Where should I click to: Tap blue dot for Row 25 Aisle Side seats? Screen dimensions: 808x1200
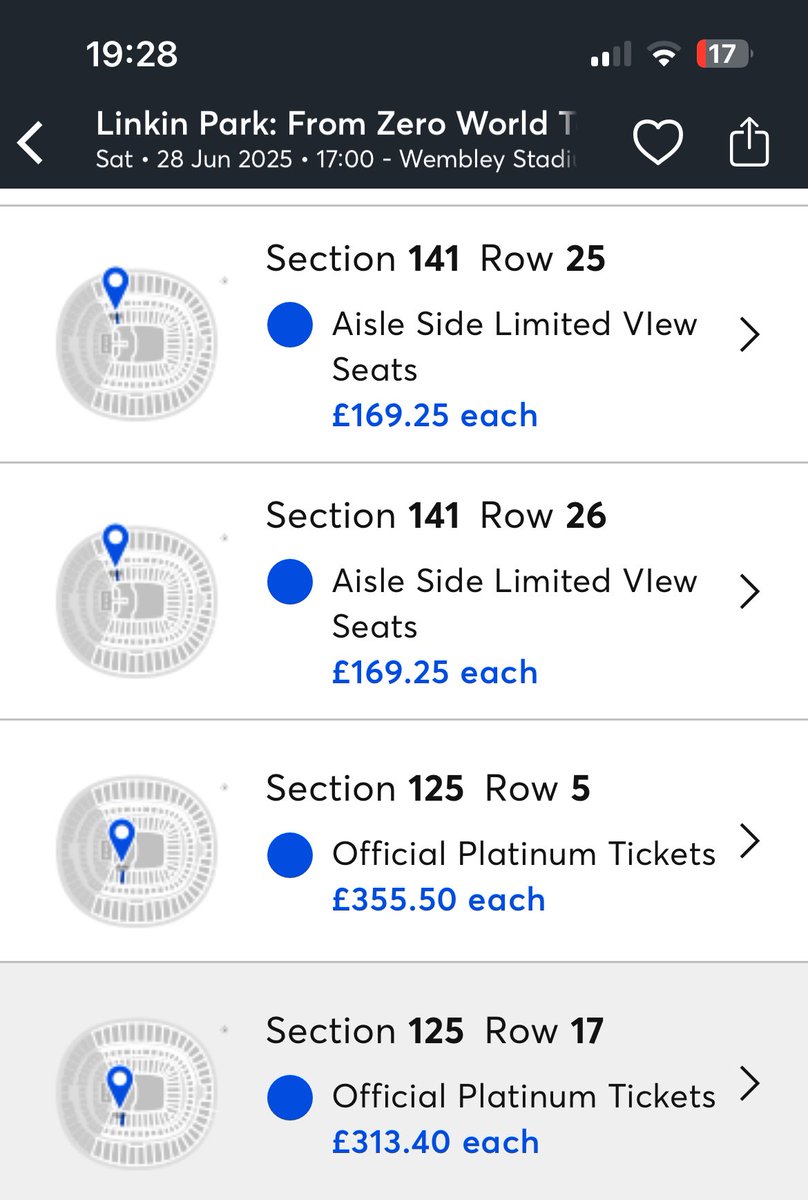[290, 325]
